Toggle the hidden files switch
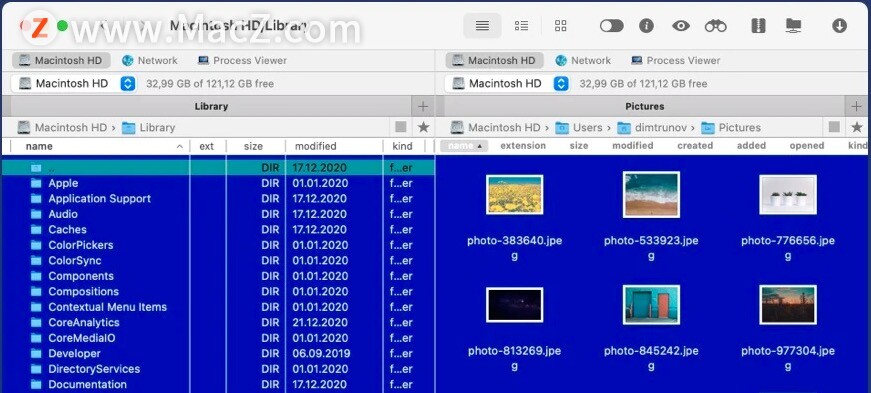 point(611,26)
